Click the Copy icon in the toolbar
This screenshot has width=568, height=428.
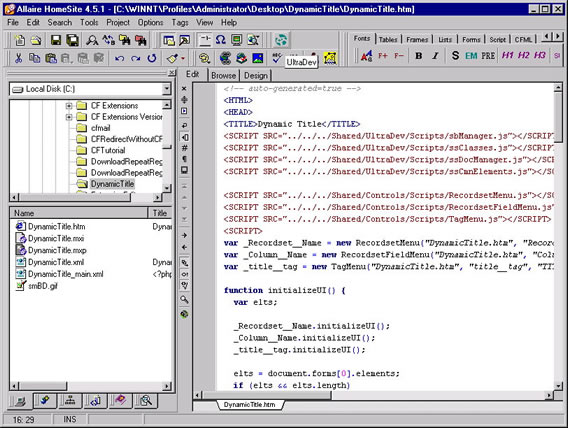[34, 58]
